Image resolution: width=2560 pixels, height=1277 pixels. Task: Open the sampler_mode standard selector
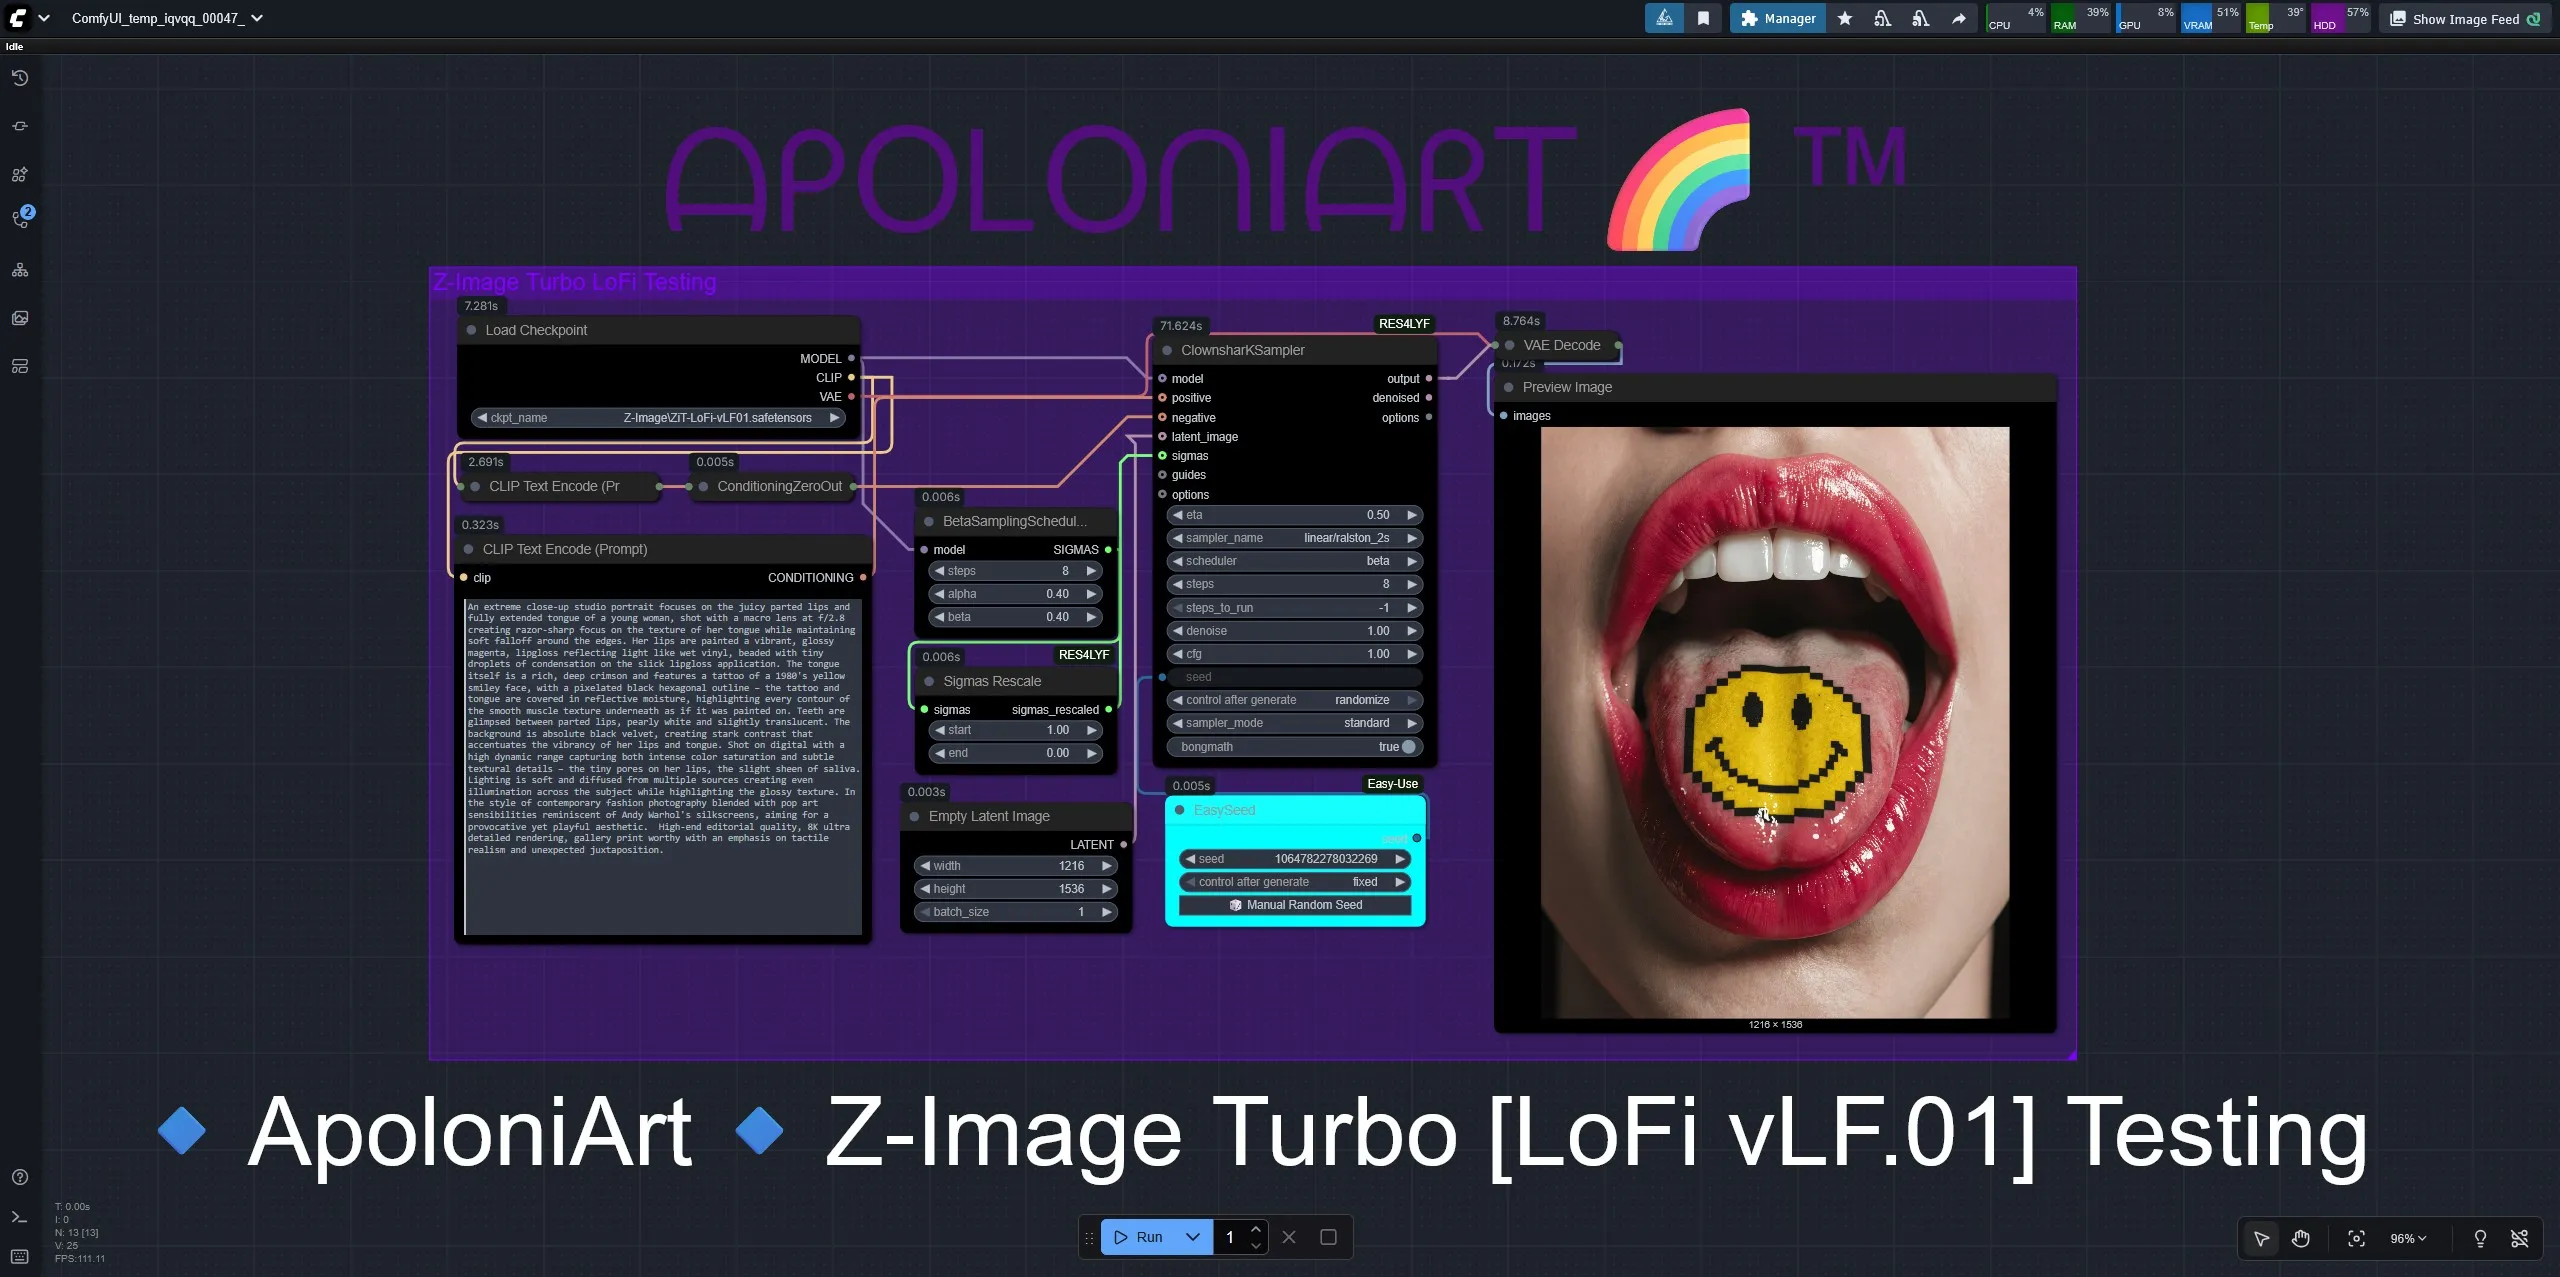click(1295, 723)
